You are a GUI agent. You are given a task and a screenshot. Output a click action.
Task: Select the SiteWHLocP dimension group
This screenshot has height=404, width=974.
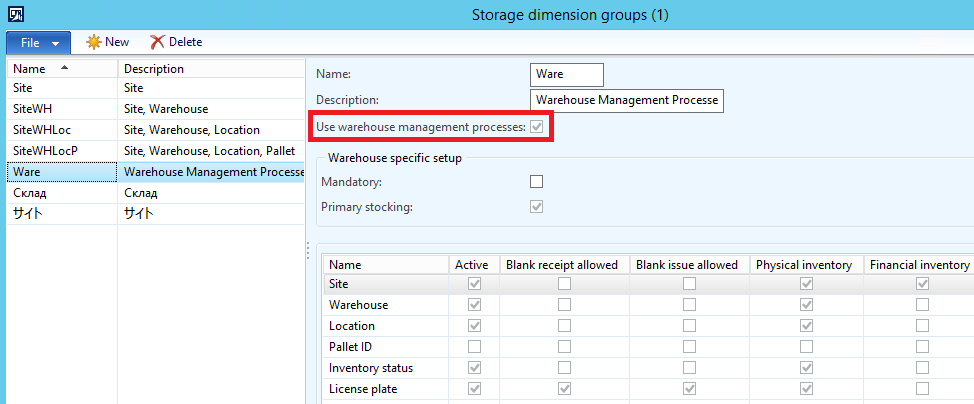[45, 151]
